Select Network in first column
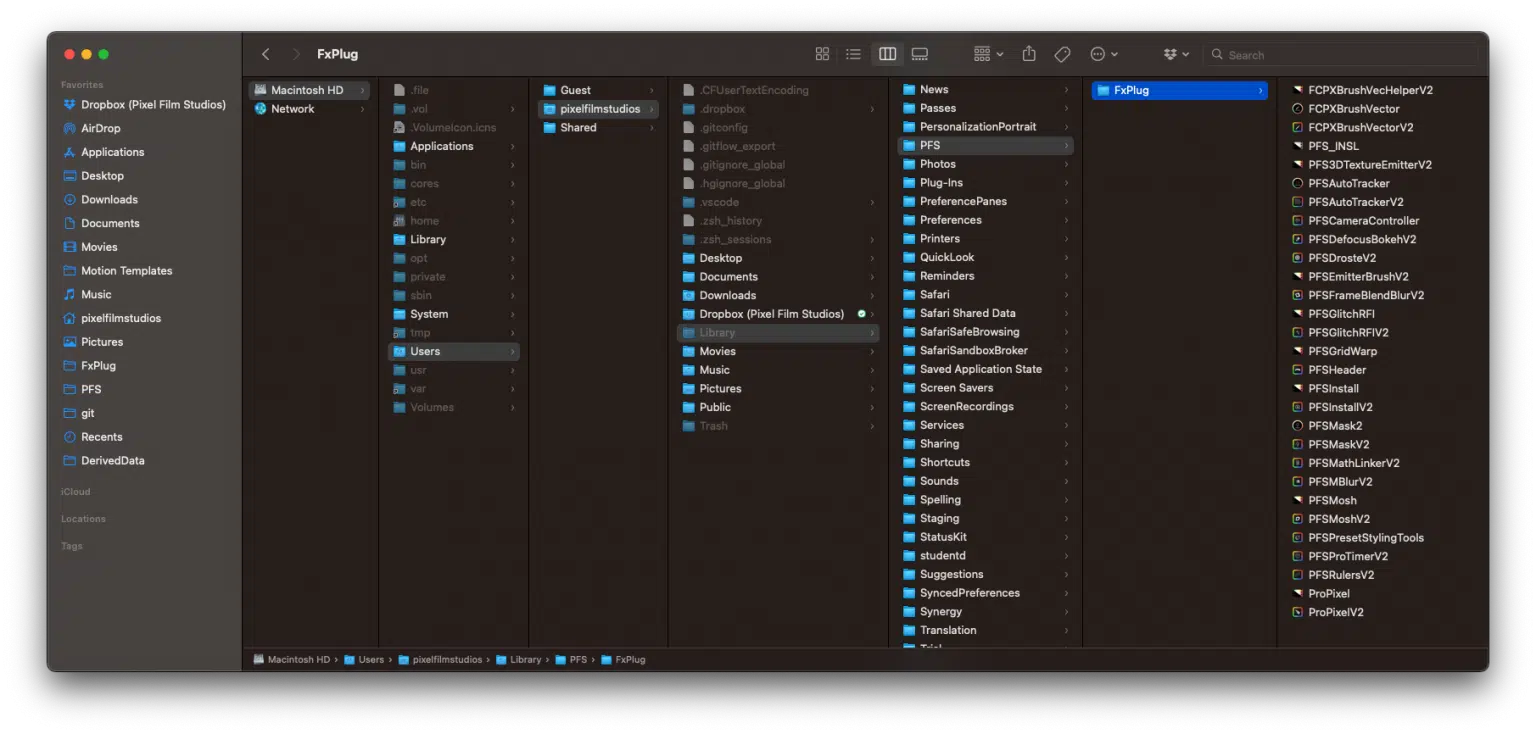Viewport: 1536px width, 734px height. (309, 109)
